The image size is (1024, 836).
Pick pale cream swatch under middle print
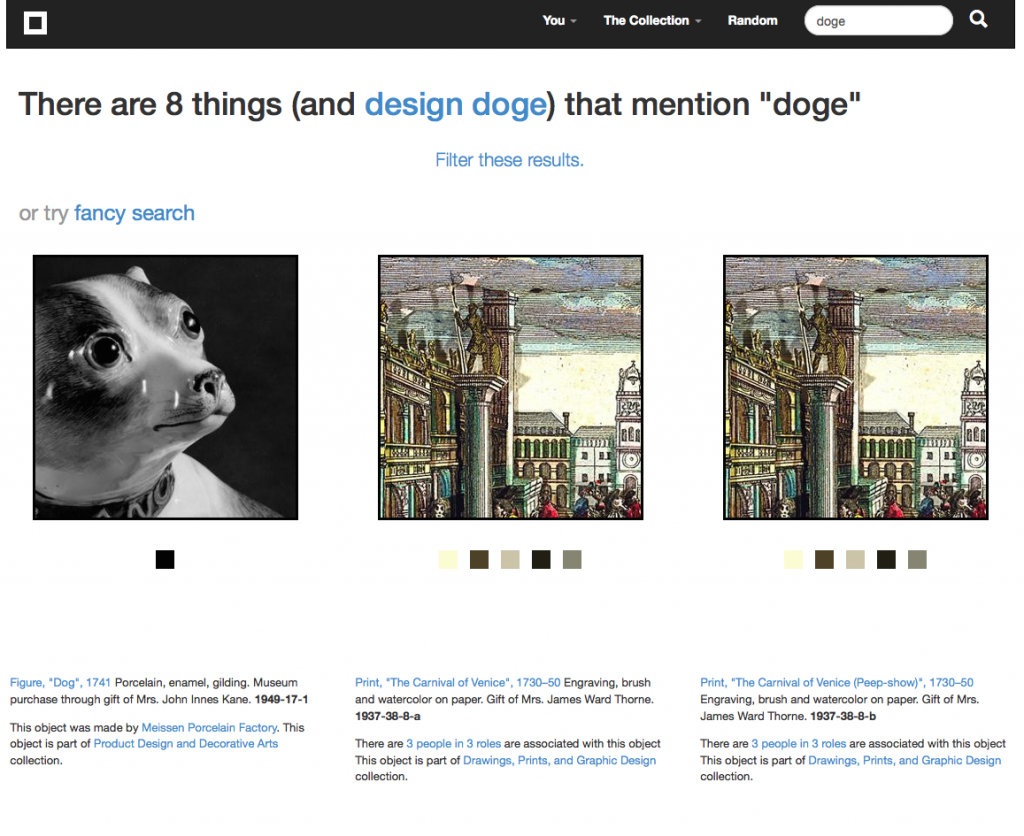click(x=448, y=560)
